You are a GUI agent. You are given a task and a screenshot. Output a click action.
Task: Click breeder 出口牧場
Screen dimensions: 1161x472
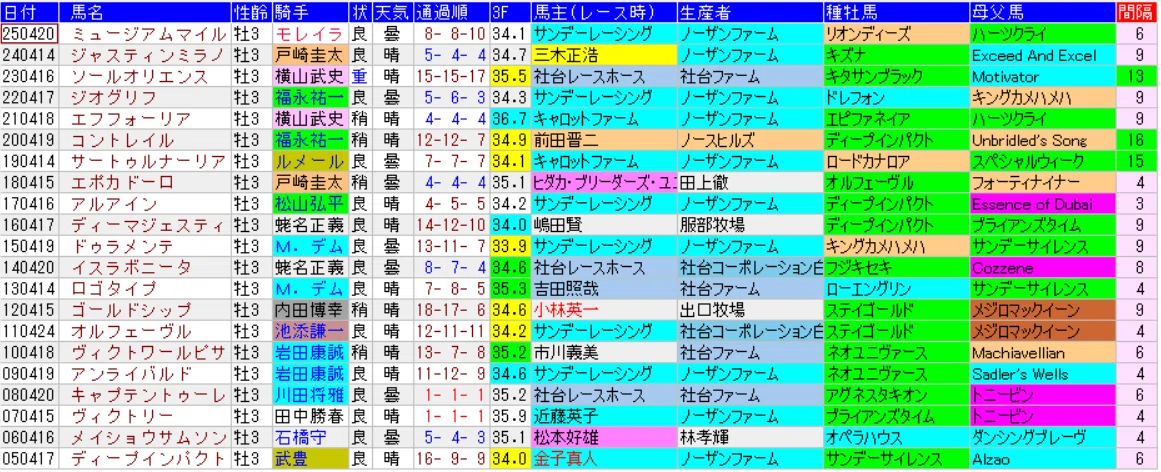point(749,310)
